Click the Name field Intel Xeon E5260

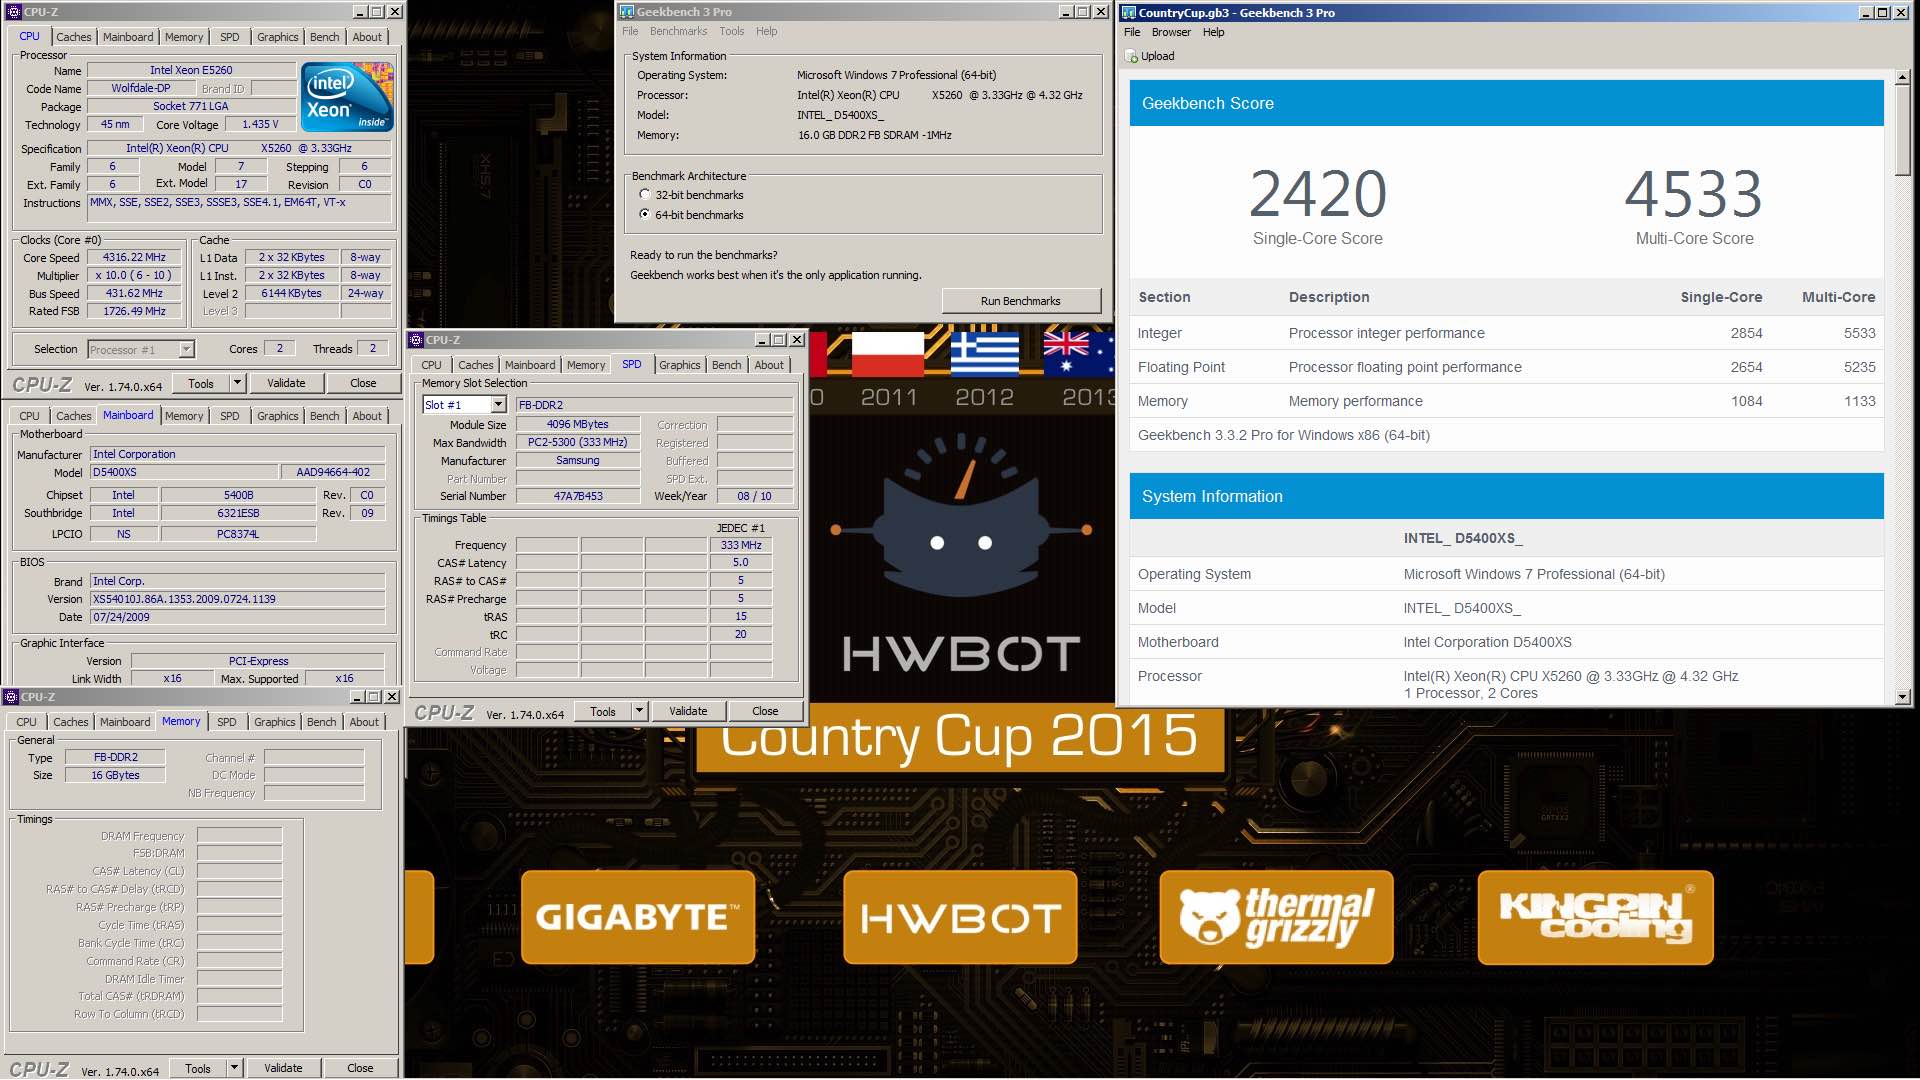[191, 70]
